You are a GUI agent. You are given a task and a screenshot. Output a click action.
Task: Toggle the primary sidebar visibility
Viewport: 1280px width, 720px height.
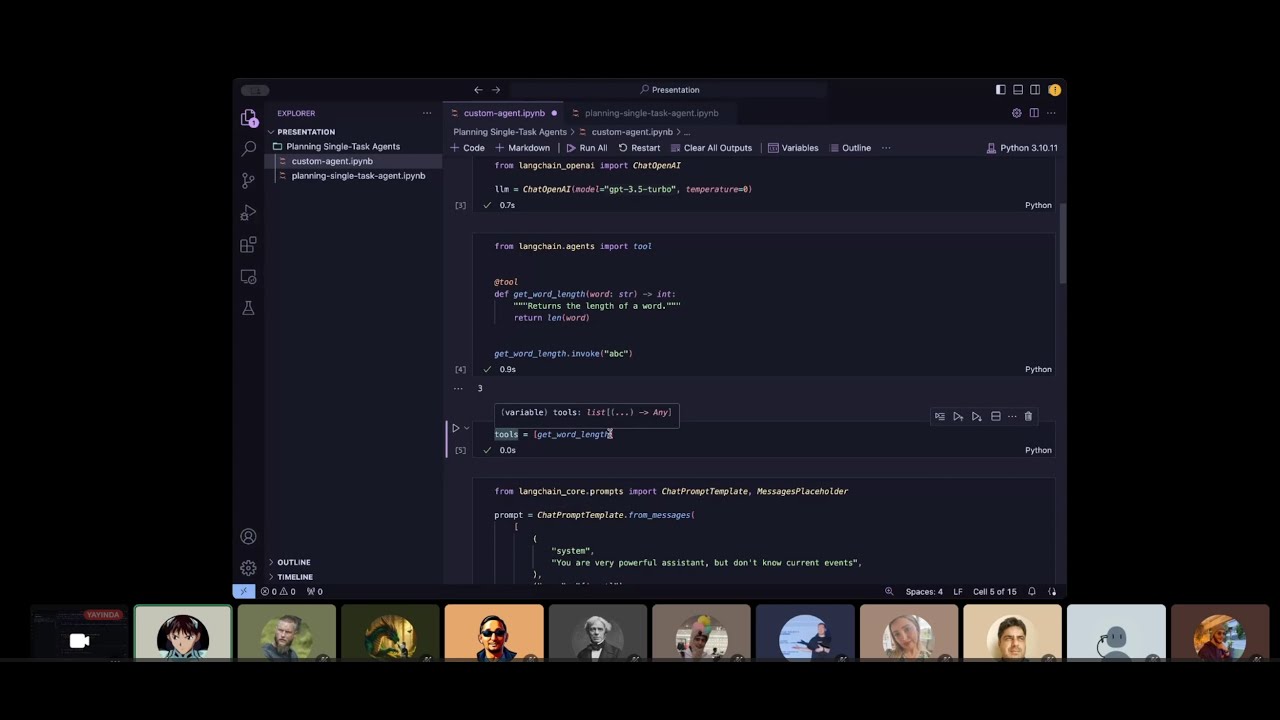coord(1000,90)
